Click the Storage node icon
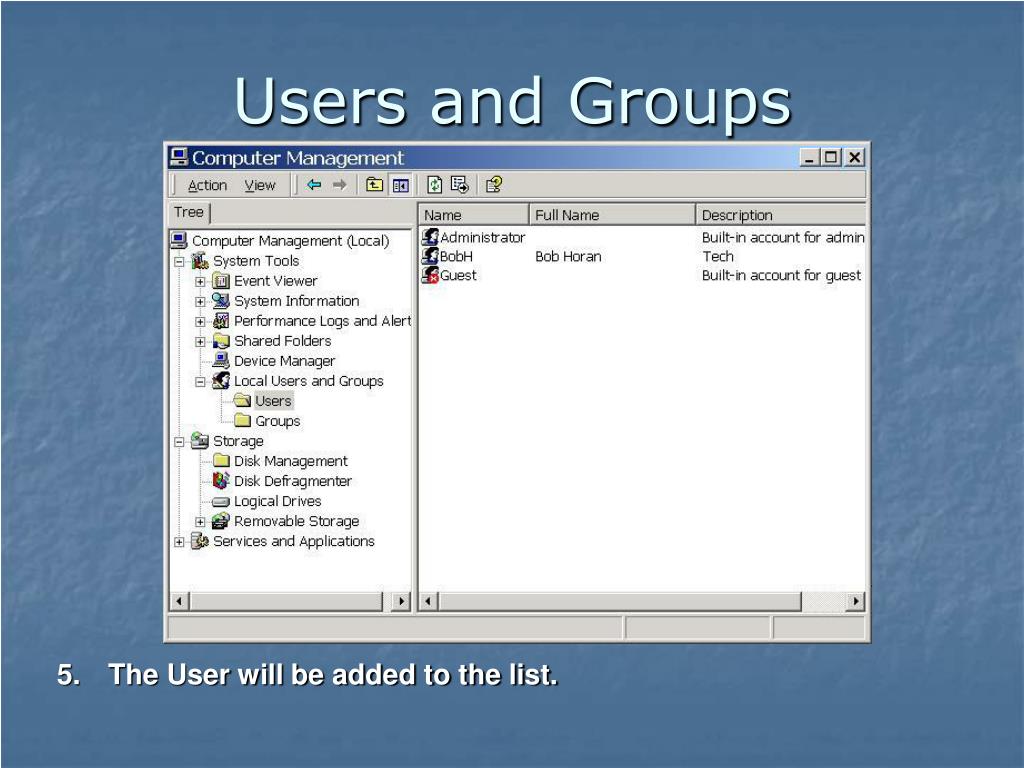The height and width of the screenshot is (768, 1024). point(200,441)
